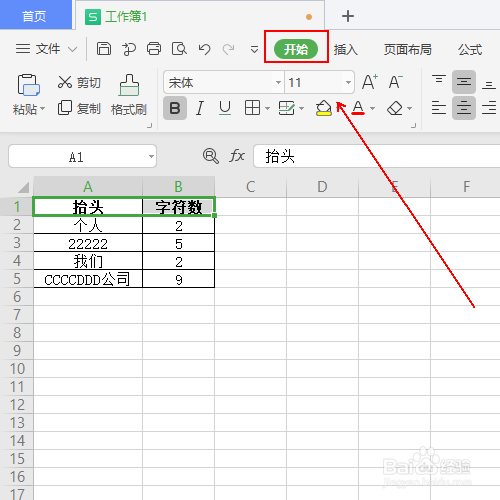The height and width of the screenshot is (500, 500).
Task: Apply yellow fill color bucket
Action: 323,108
